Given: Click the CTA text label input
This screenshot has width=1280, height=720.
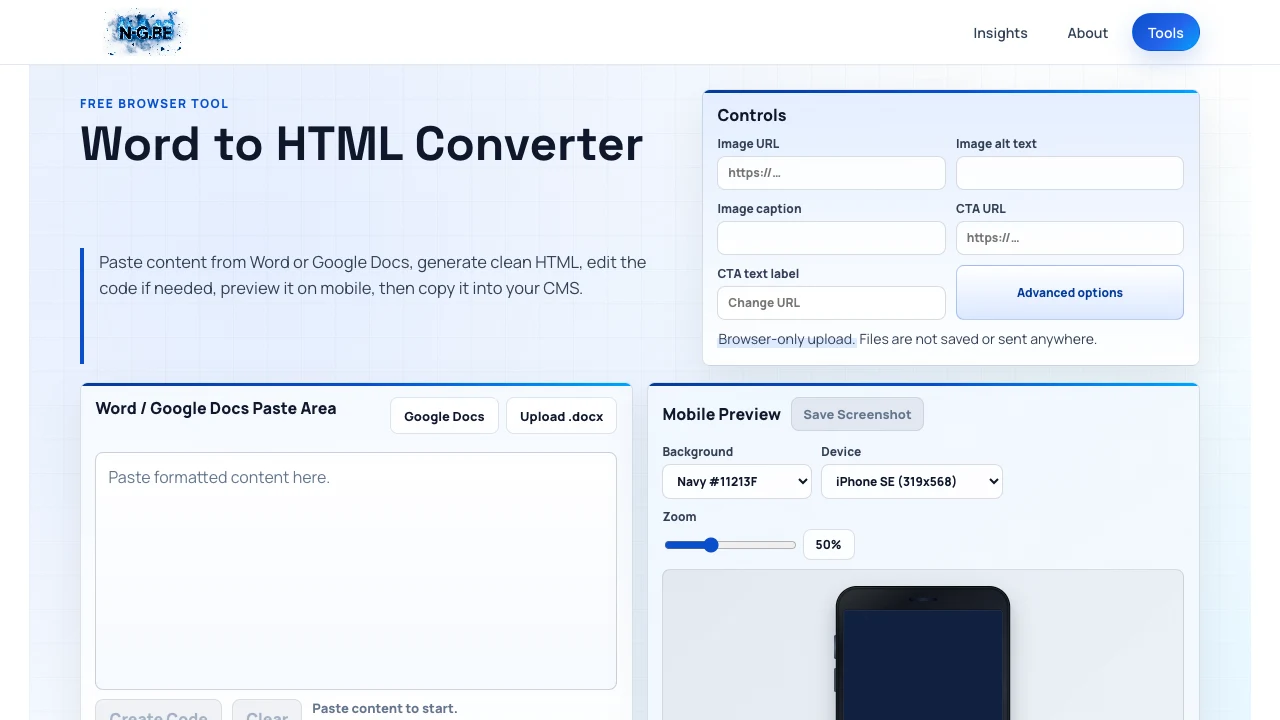Looking at the screenshot, I should (831, 303).
